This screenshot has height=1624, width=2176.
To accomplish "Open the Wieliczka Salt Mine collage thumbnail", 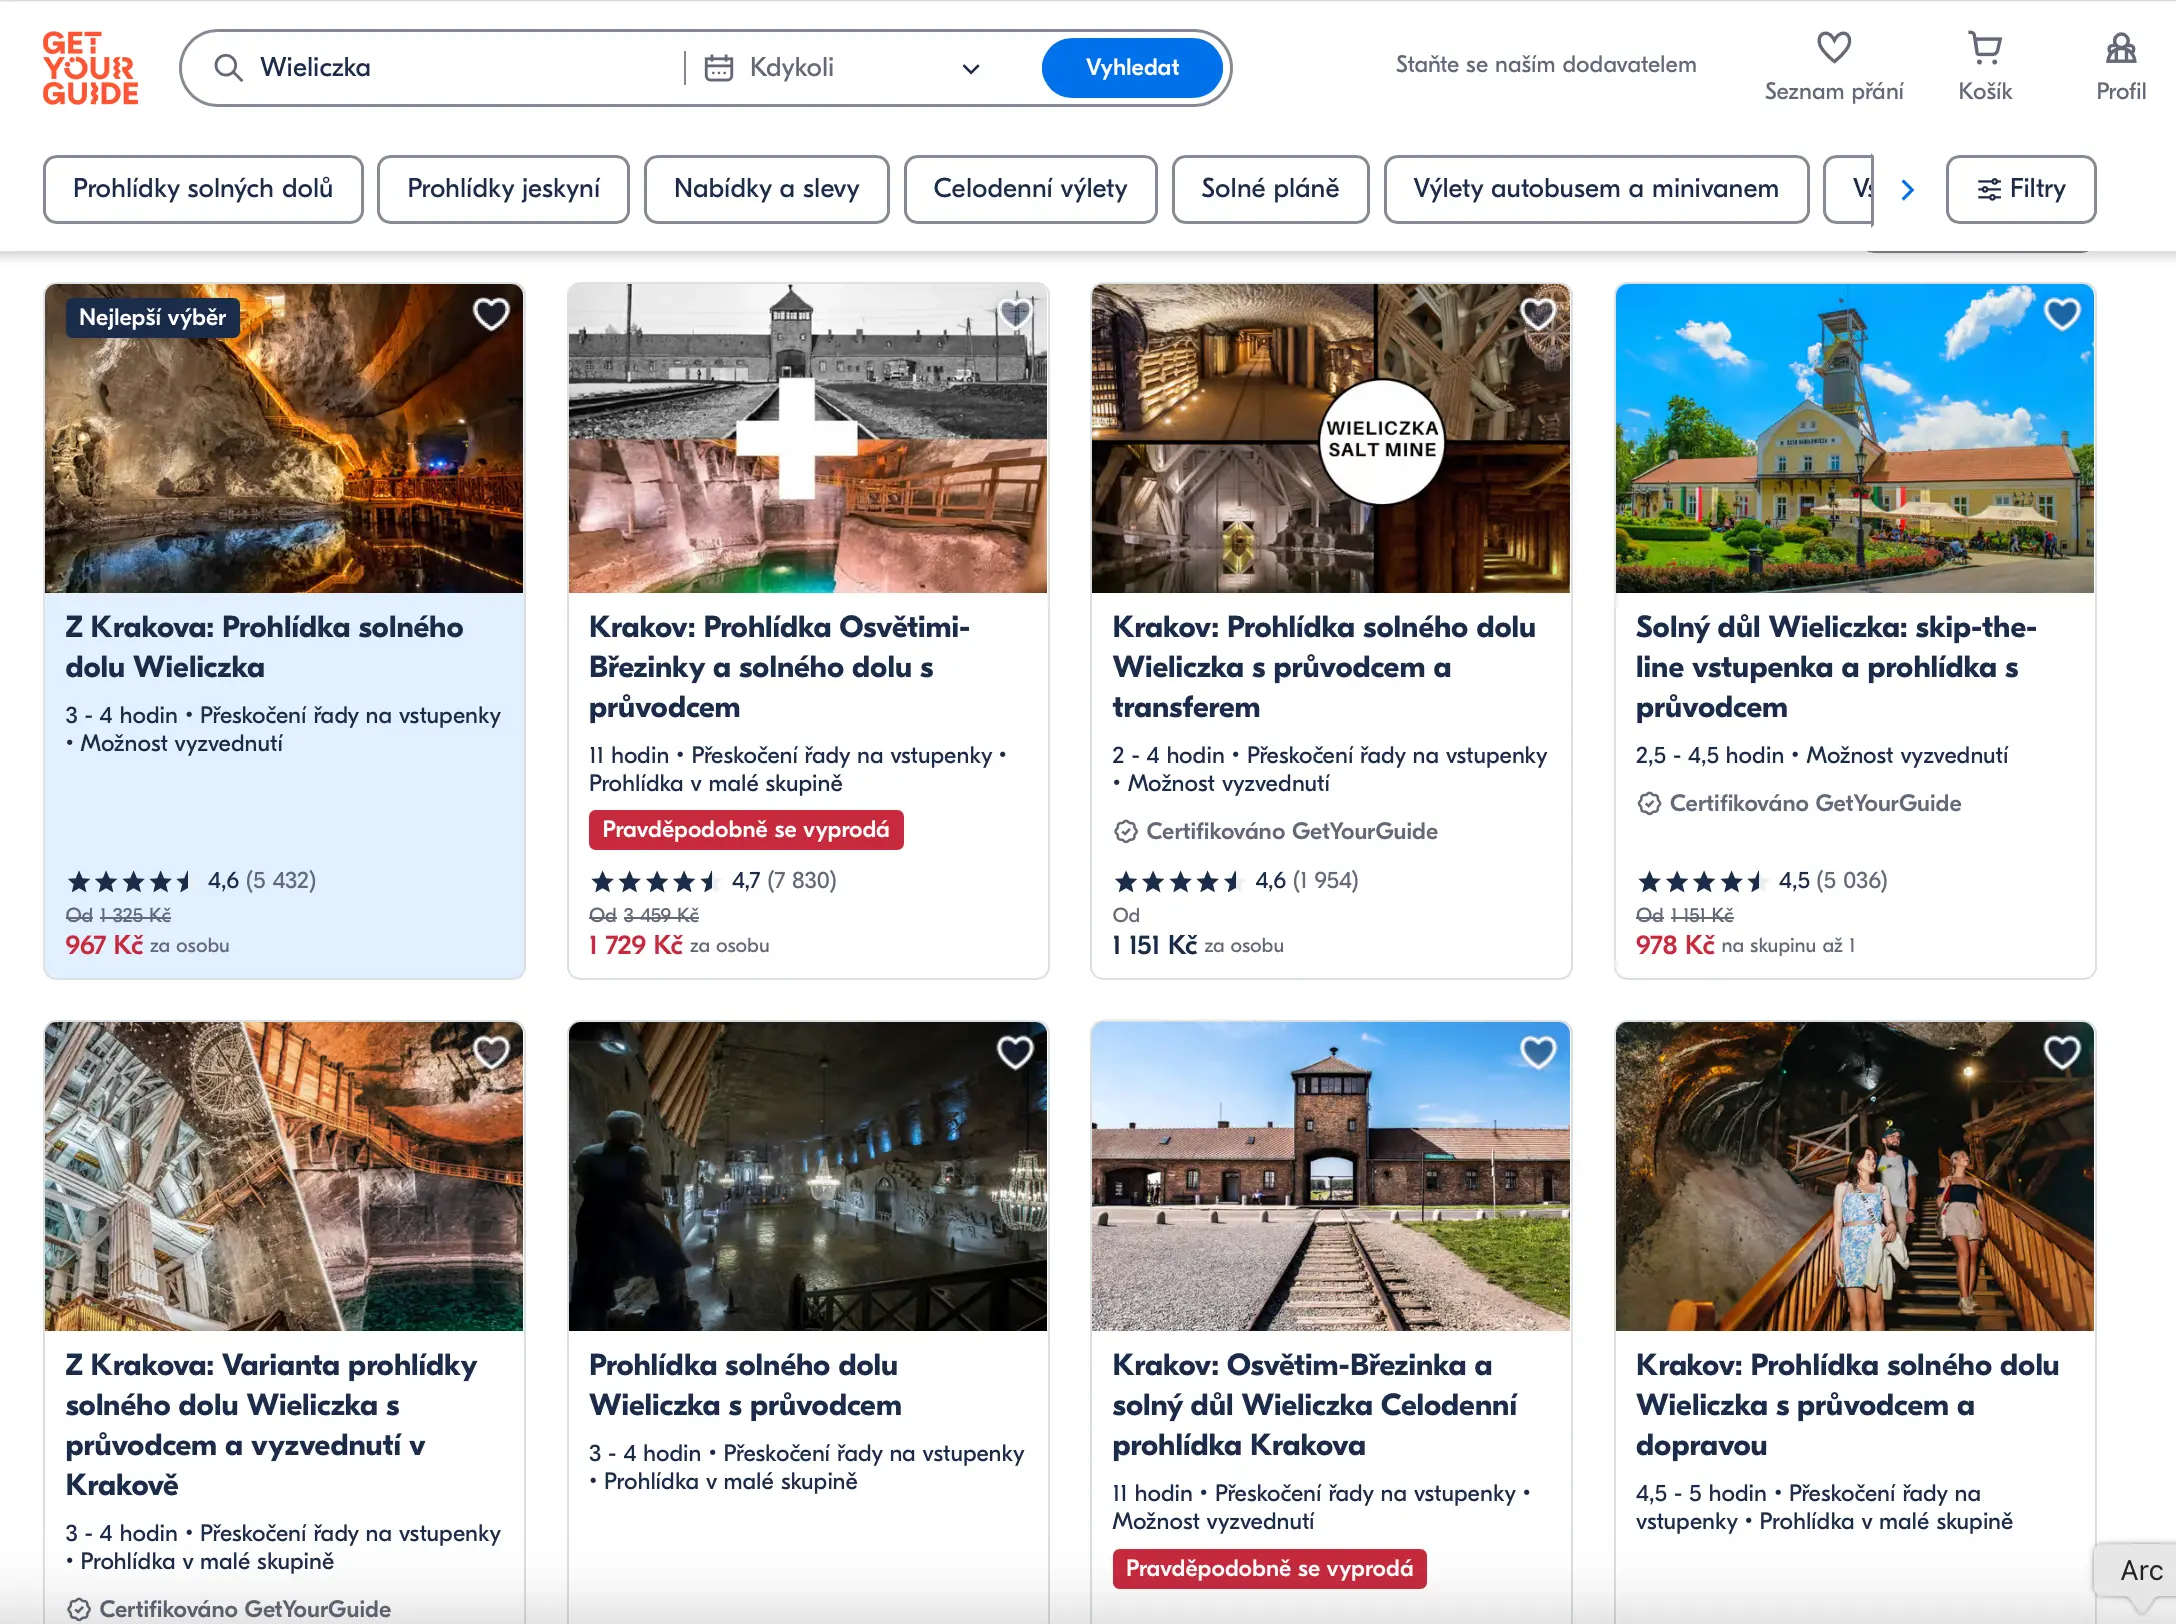I will (1330, 438).
